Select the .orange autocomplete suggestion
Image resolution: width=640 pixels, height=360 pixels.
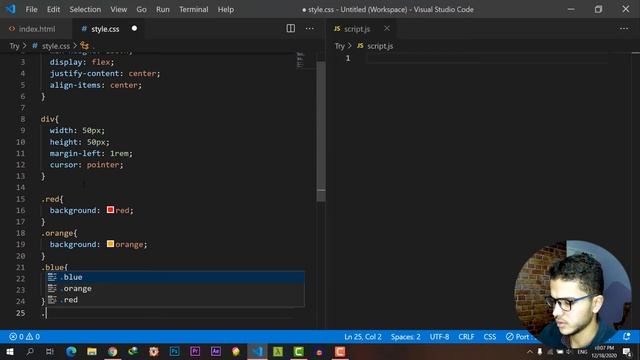click(175, 289)
